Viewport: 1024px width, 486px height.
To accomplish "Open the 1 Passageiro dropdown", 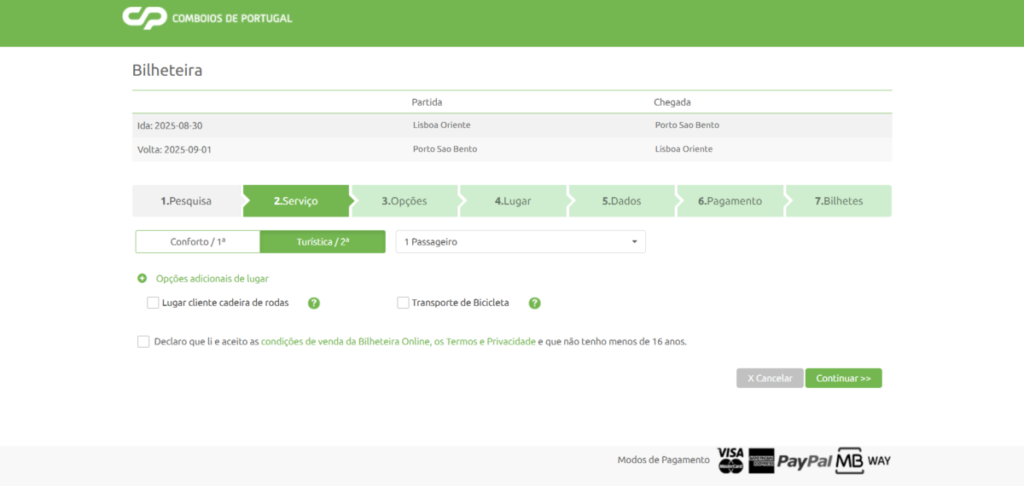I will [520, 242].
